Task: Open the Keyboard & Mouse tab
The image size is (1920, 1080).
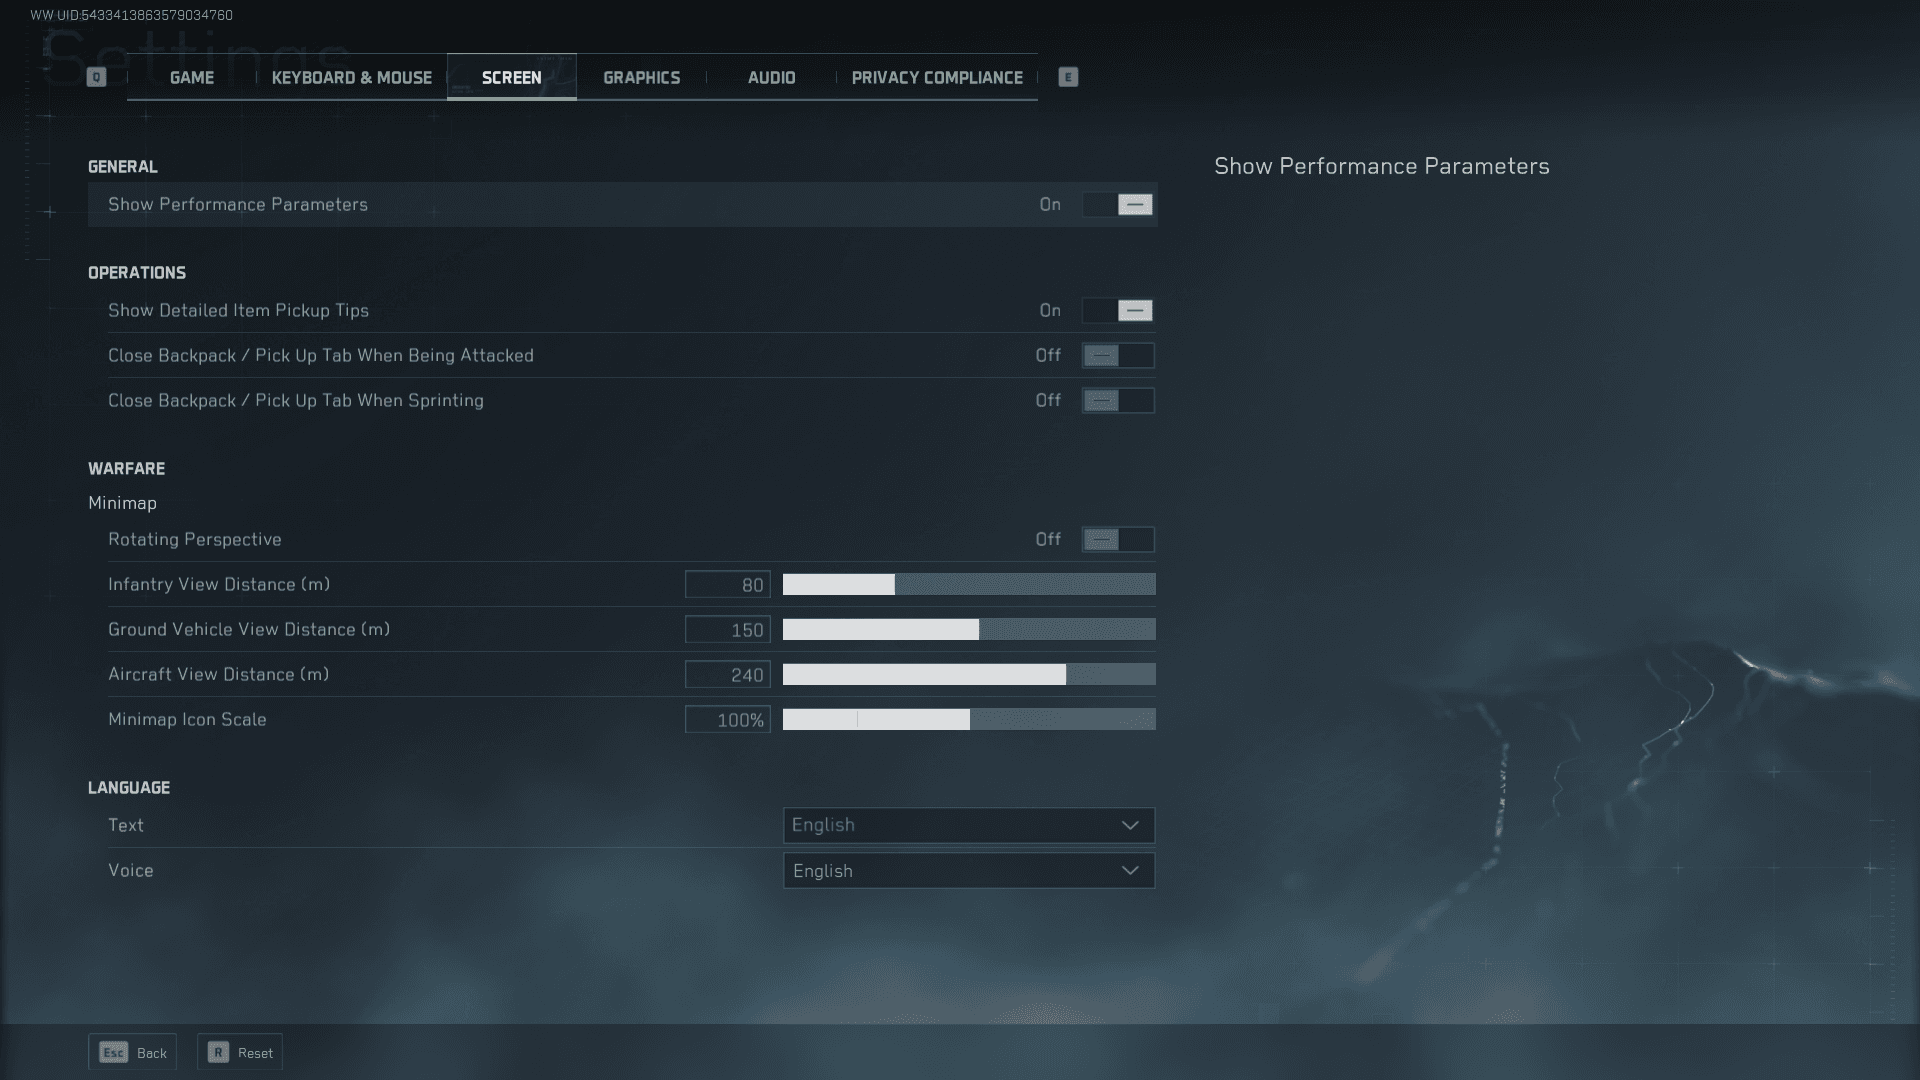Action: [x=351, y=78]
